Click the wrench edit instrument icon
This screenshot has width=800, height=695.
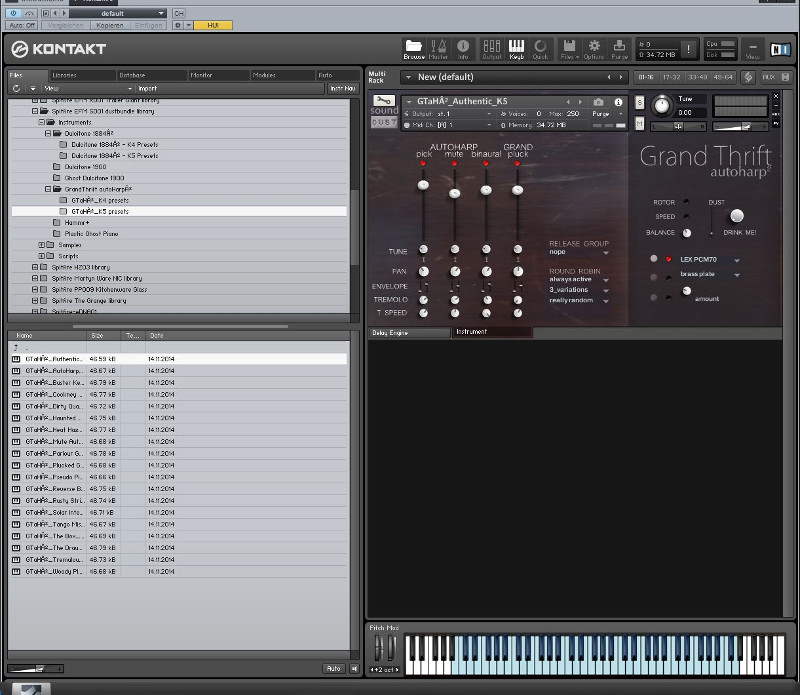384,100
